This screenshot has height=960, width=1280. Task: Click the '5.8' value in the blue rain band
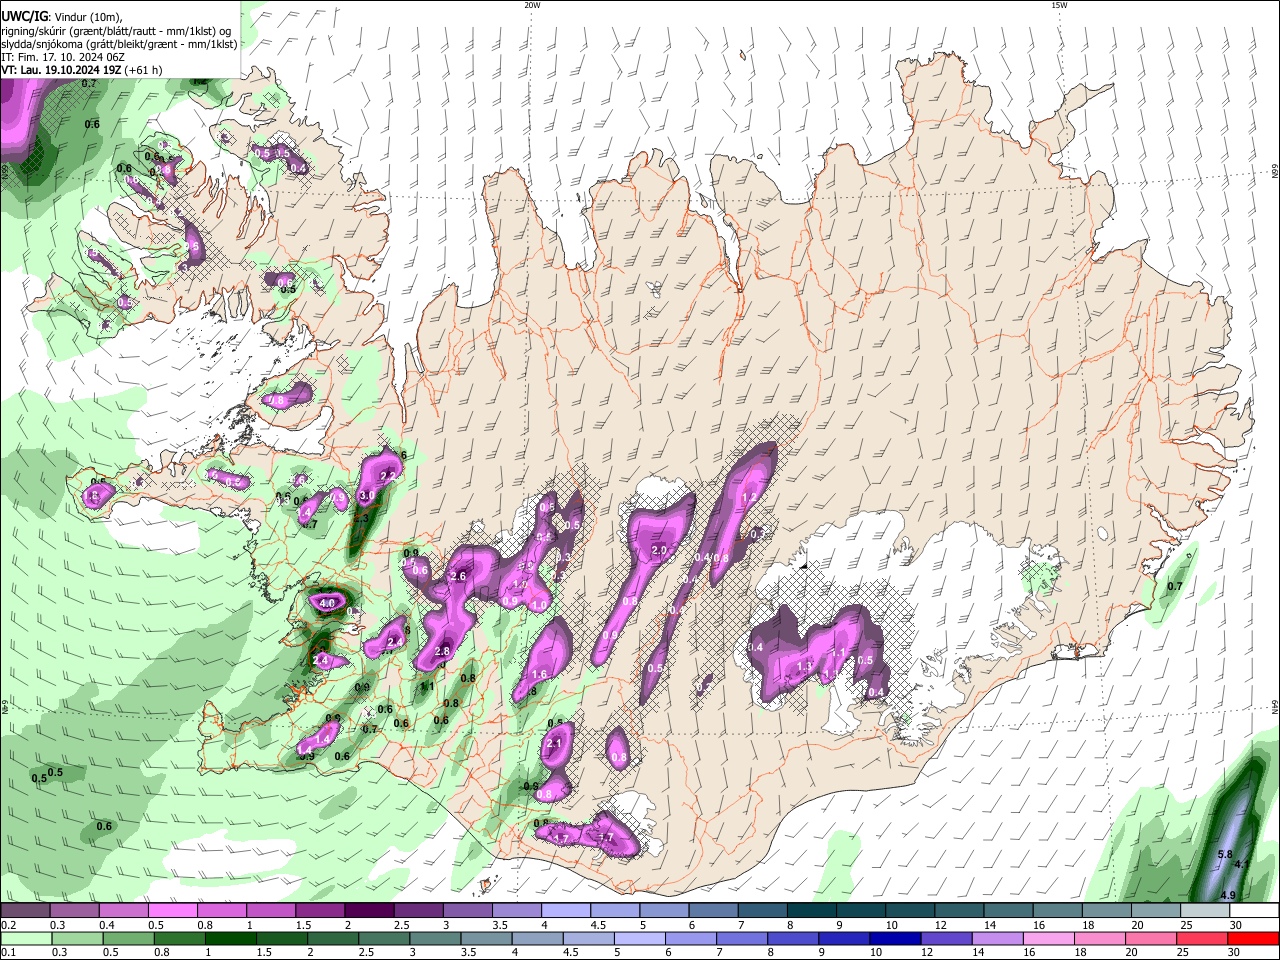[1224, 855]
